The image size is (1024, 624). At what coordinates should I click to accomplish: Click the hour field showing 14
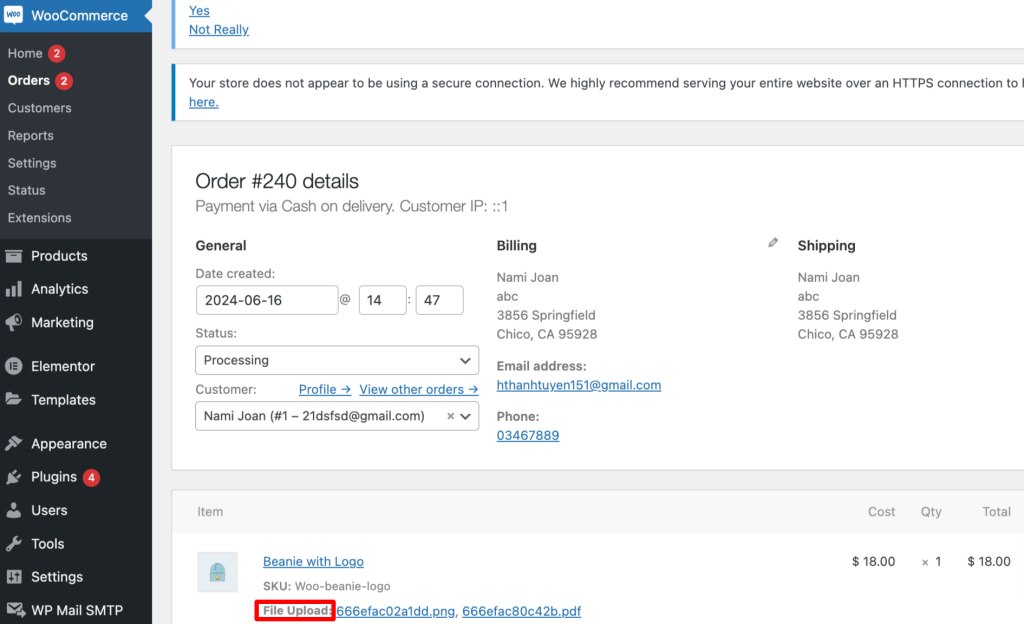coord(383,300)
